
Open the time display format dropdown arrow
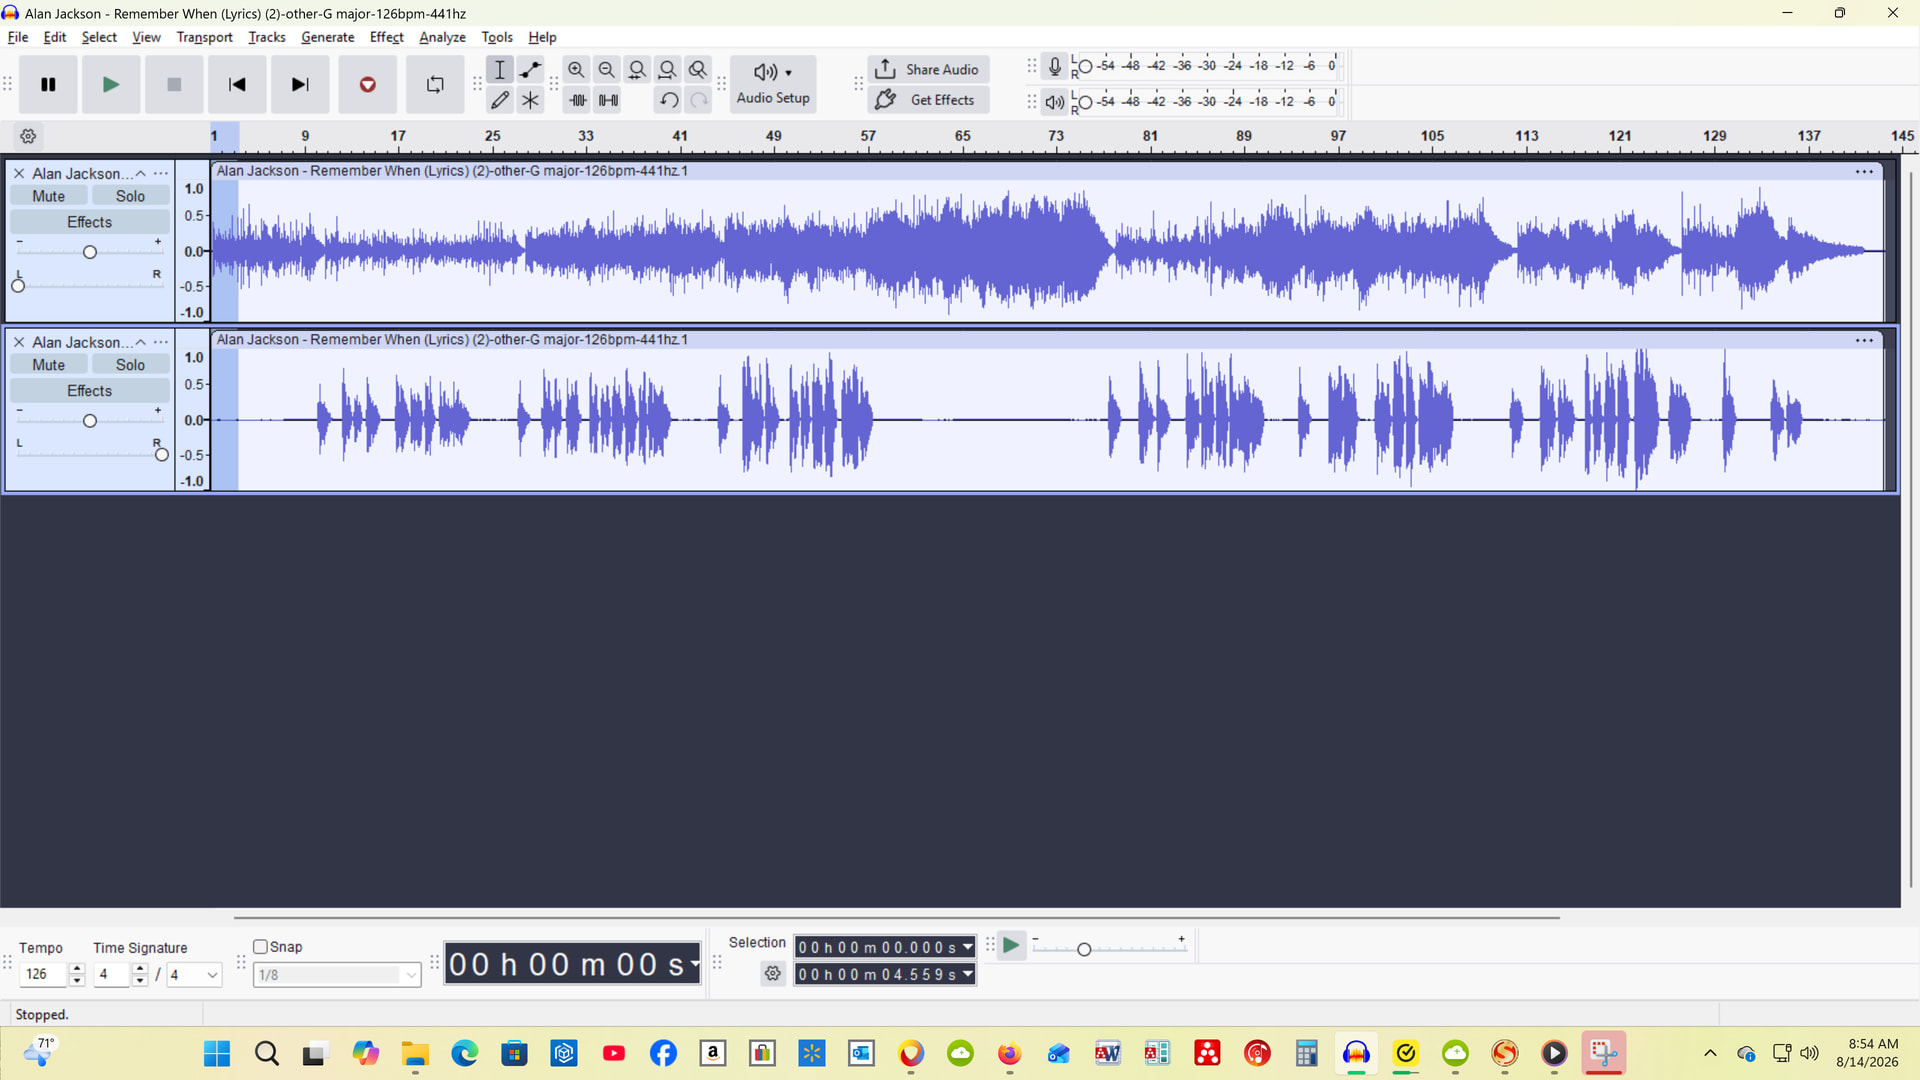click(x=695, y=964)
